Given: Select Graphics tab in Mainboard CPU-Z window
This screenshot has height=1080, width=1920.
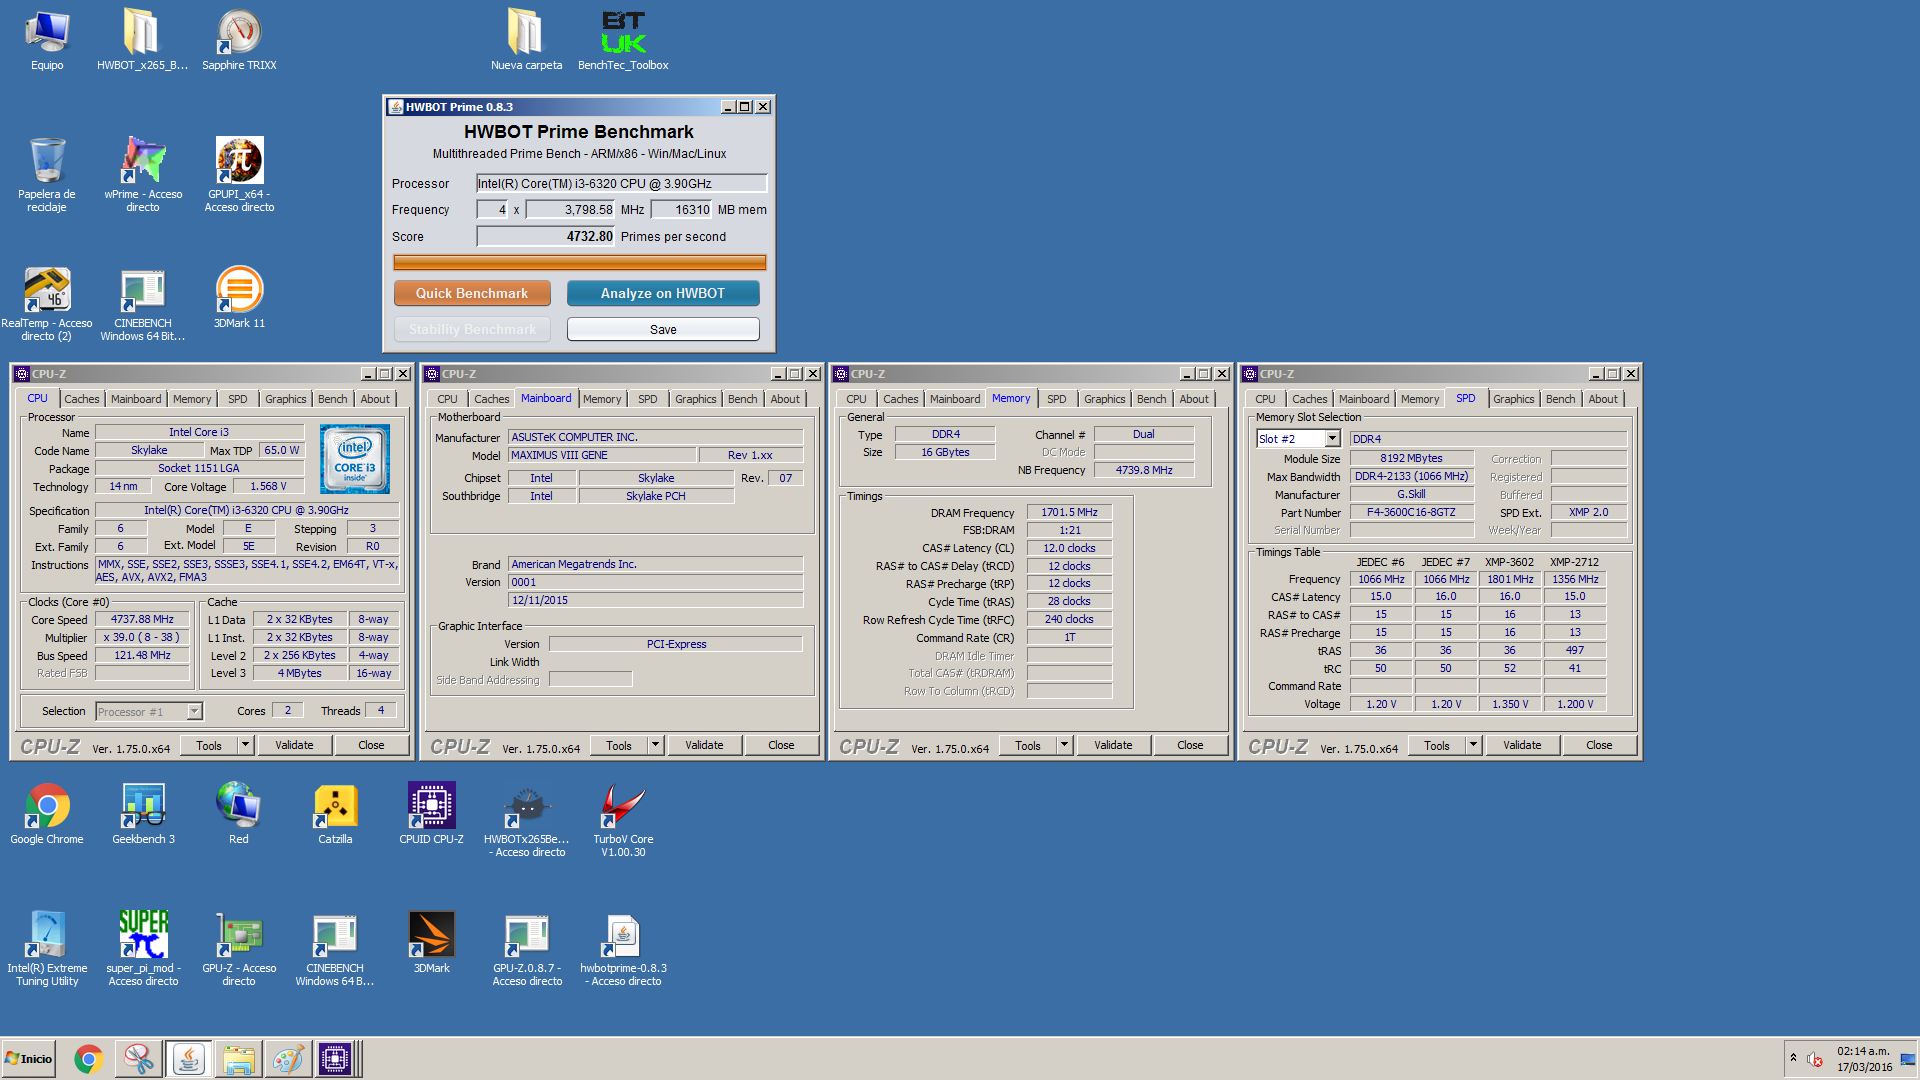Looking at the screenshot, I should [x=696, y=399].
